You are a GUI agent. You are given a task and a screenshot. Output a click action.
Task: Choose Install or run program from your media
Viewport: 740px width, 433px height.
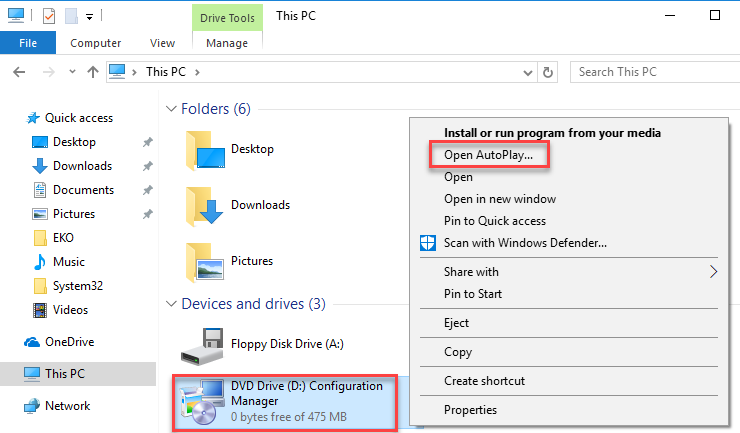pyautogui.click(x=552, y=133)
